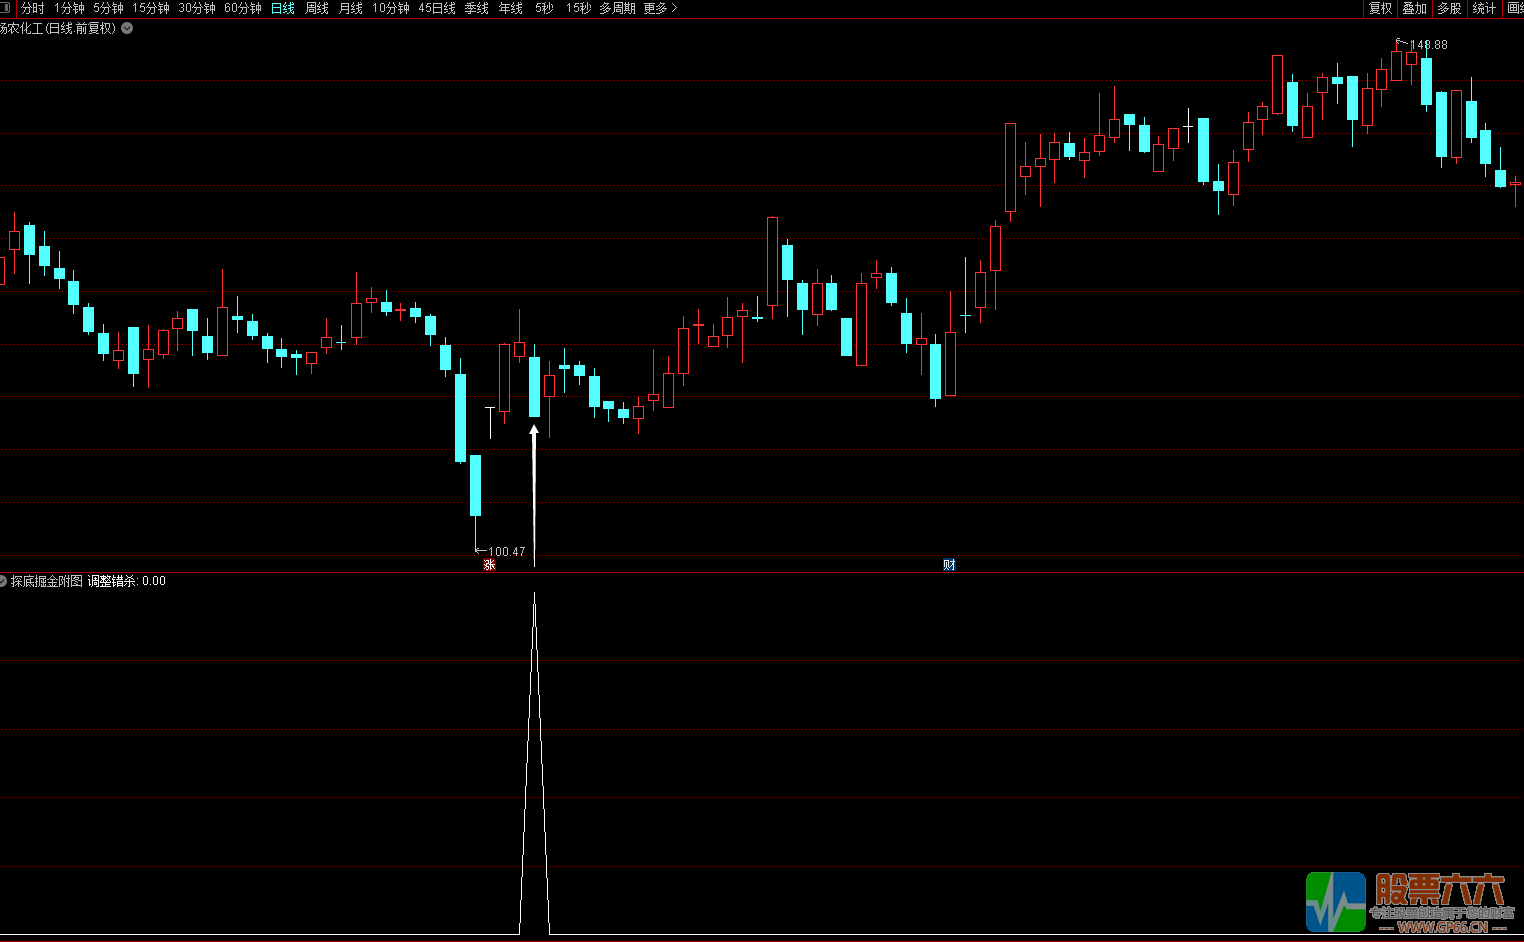
Task: Click the 叠加 overlay button
Action: click(x=1414, y=8)
